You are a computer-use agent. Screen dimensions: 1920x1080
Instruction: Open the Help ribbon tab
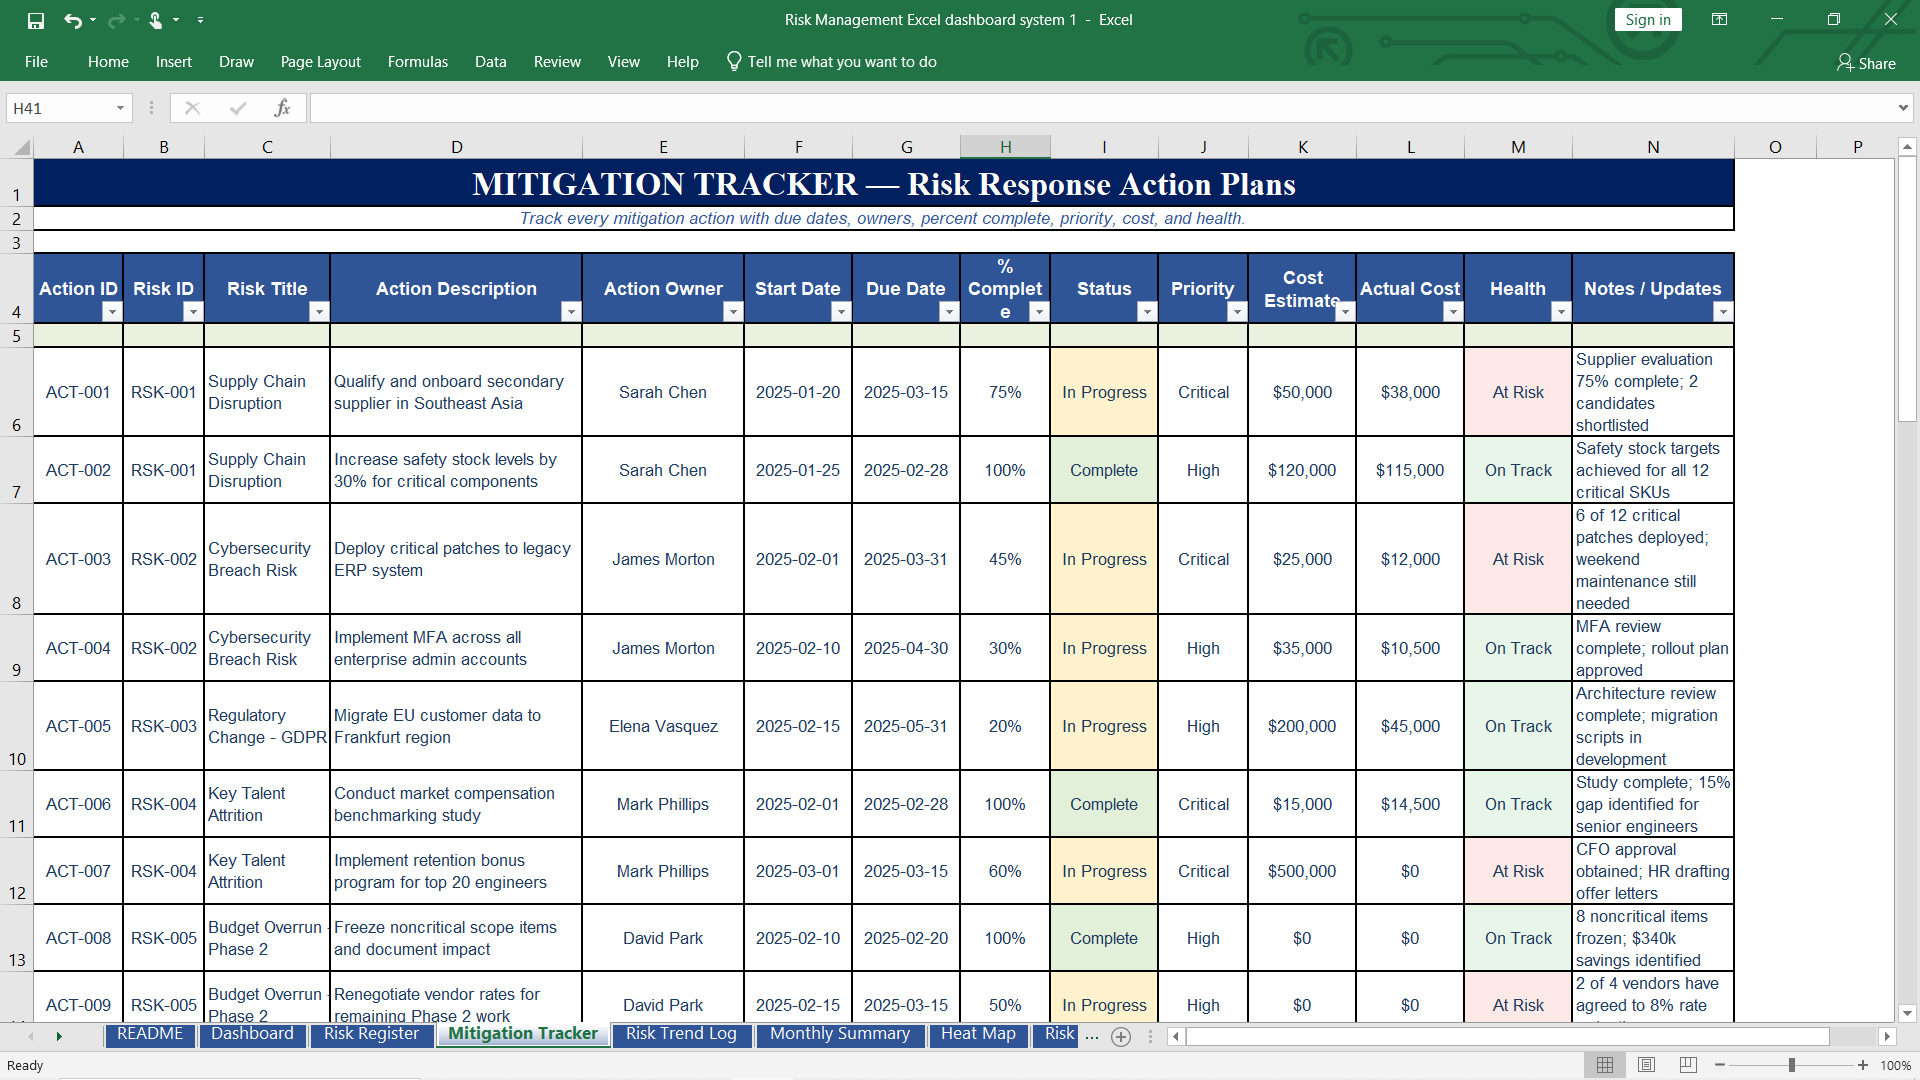coord(683,62)
